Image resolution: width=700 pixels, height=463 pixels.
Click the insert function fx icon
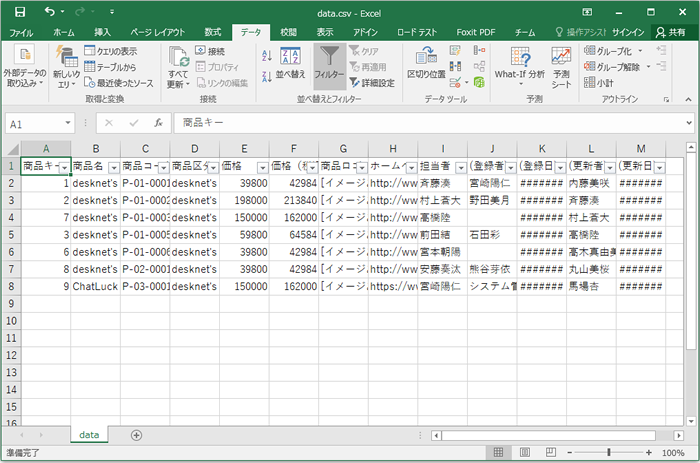tap(158, 123)
